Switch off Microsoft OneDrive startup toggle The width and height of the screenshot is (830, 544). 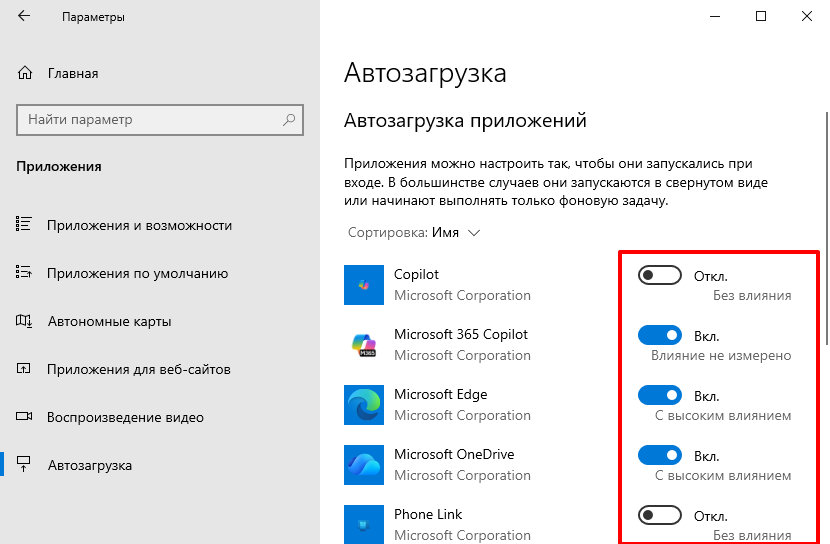click(660, 455)
